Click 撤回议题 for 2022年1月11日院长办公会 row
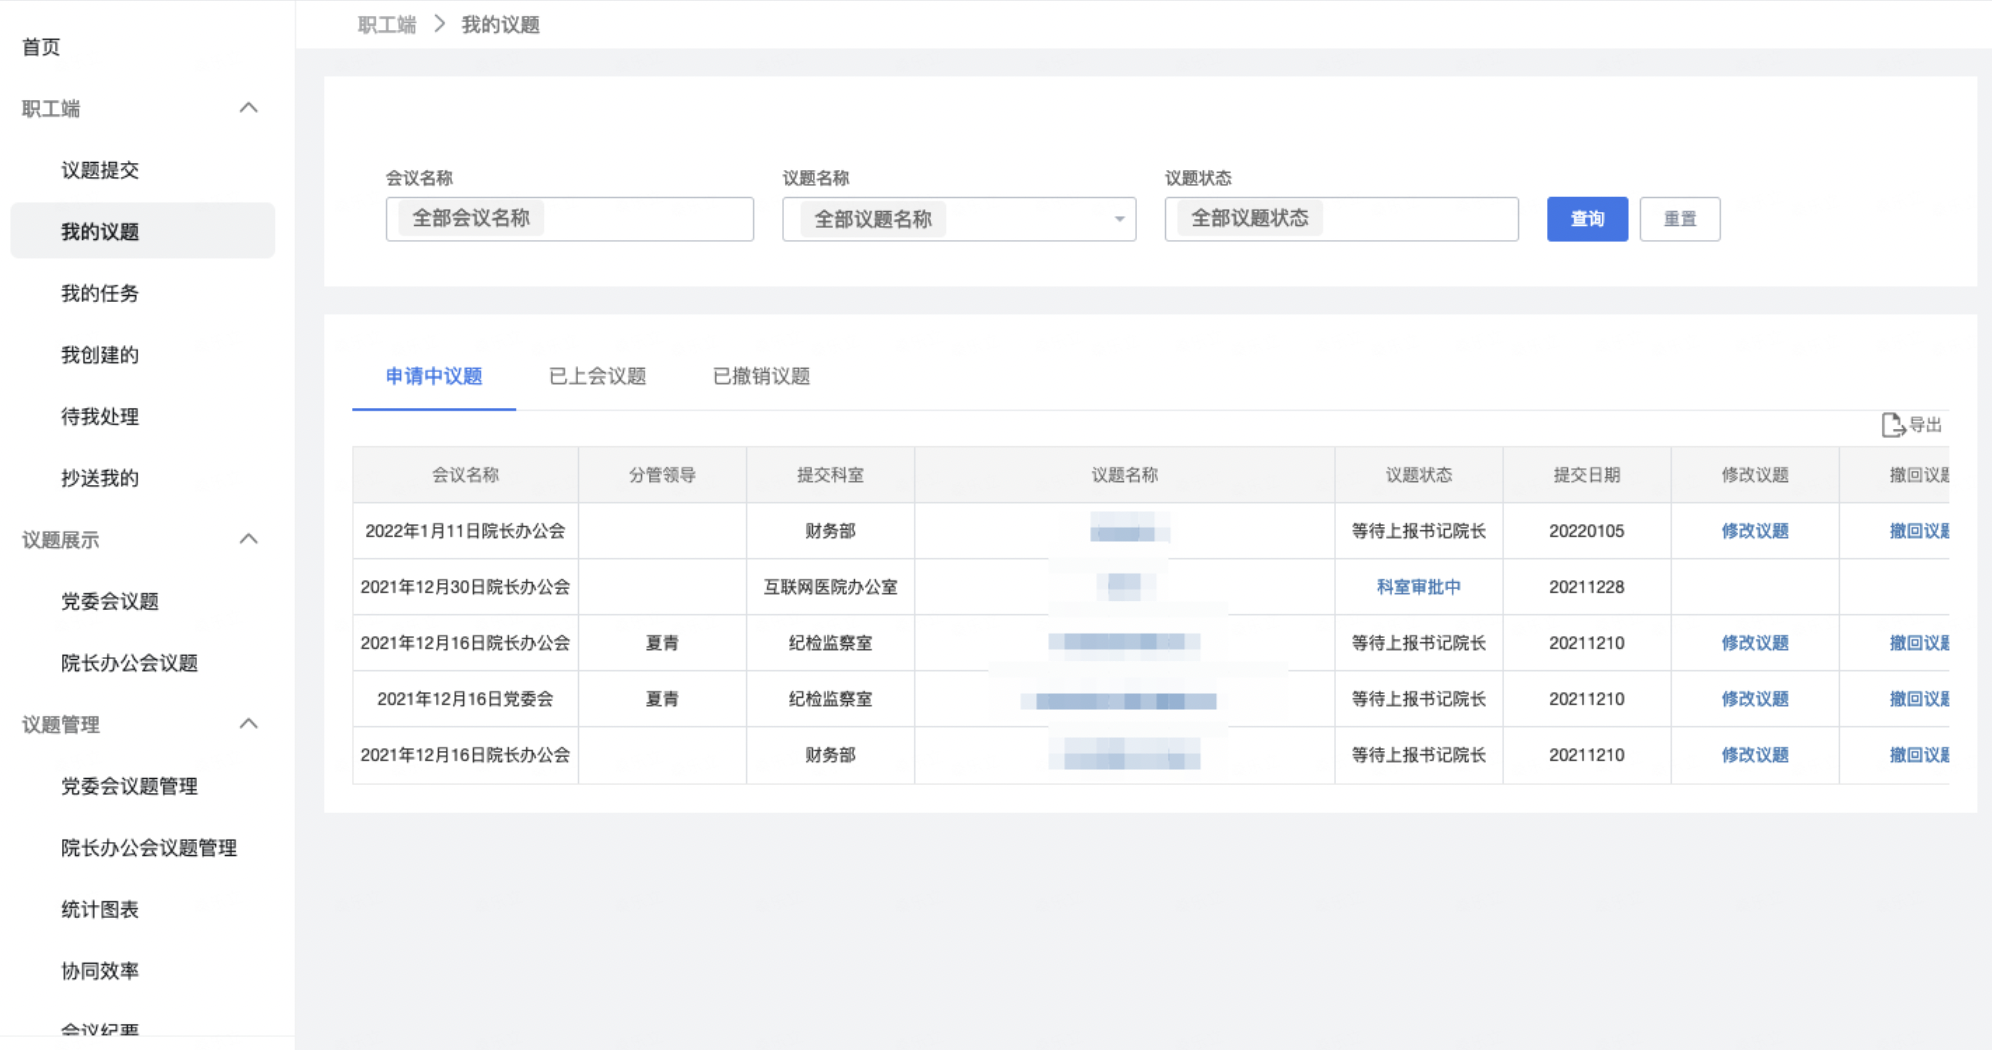 1919,531
